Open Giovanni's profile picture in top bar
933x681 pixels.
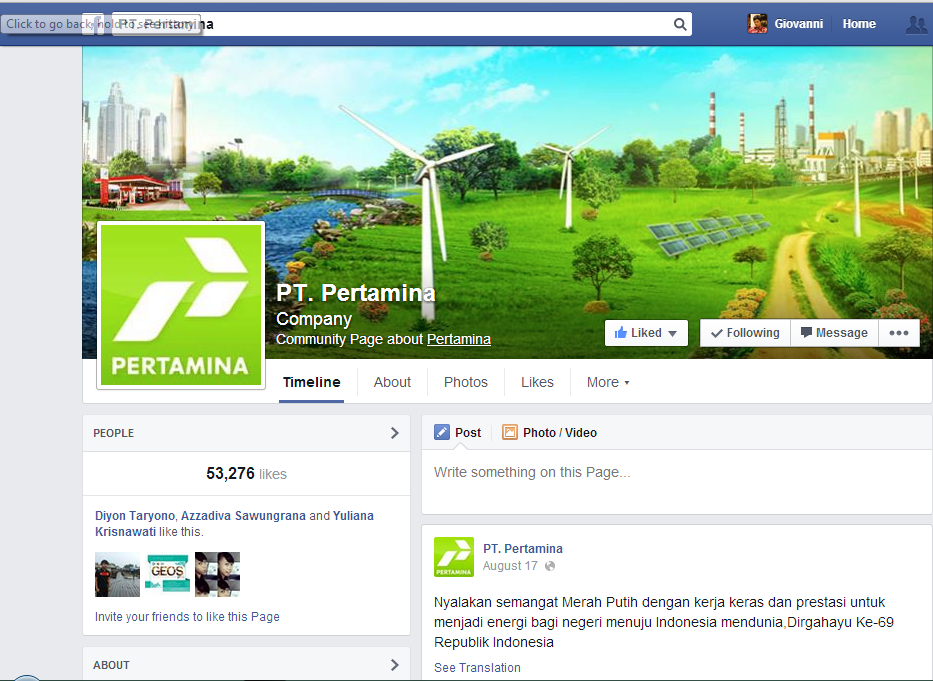click(x=757, y=24)
